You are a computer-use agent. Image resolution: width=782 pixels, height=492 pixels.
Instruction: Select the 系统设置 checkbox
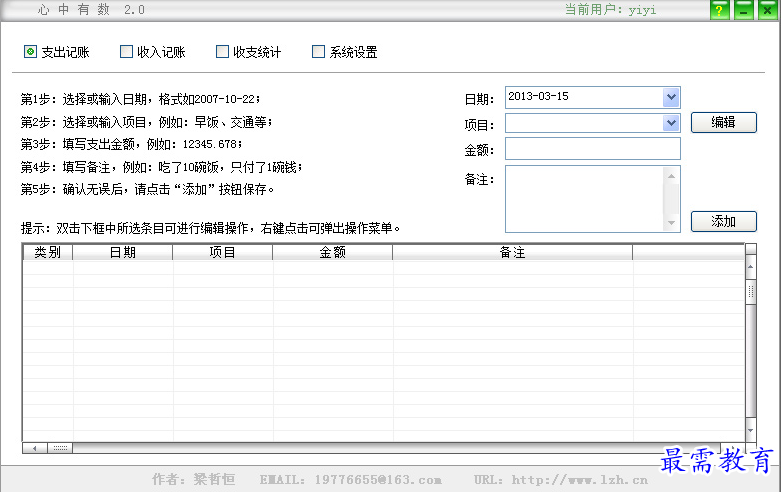click(318, 51)
